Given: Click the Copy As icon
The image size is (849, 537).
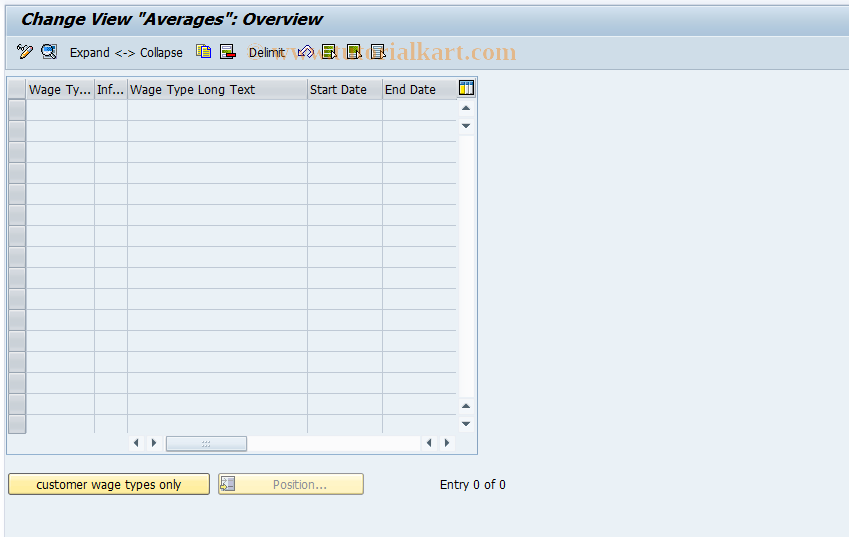Looking at the screenshot, I should tap(204, 52).
